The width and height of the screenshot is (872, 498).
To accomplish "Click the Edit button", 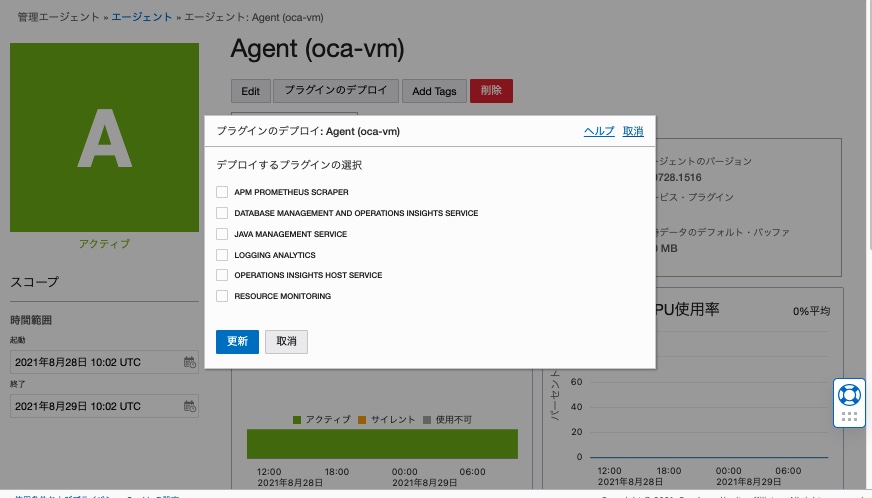I will 250,91.
